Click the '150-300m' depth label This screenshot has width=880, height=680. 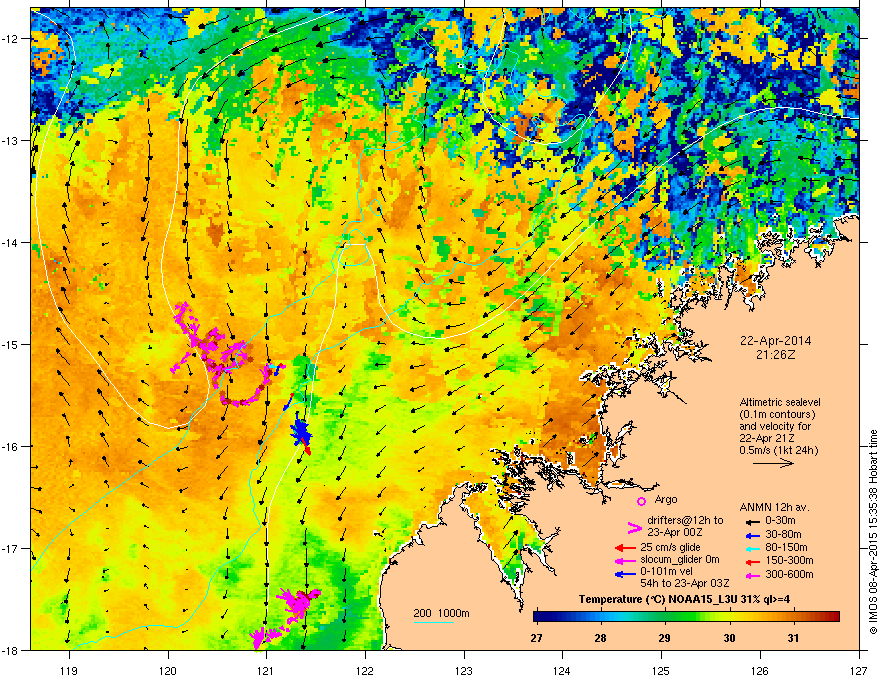[789, 560]
